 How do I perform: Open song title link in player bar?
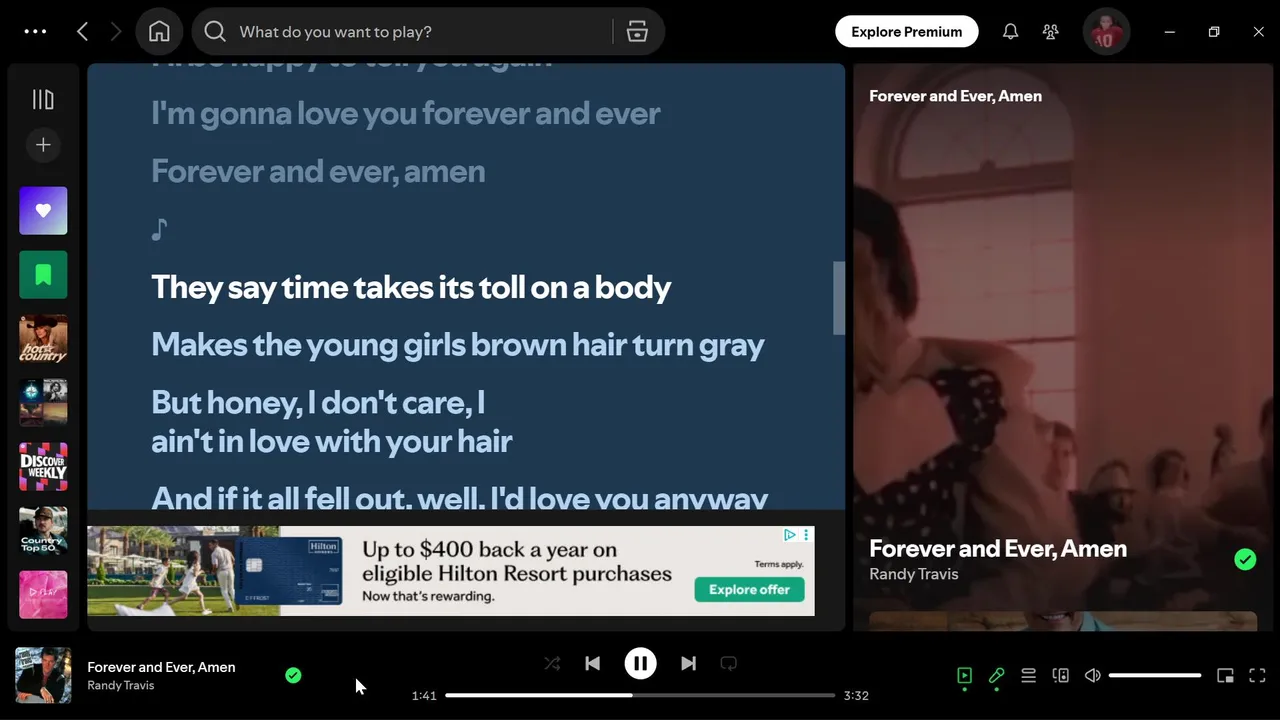[161, 667]
